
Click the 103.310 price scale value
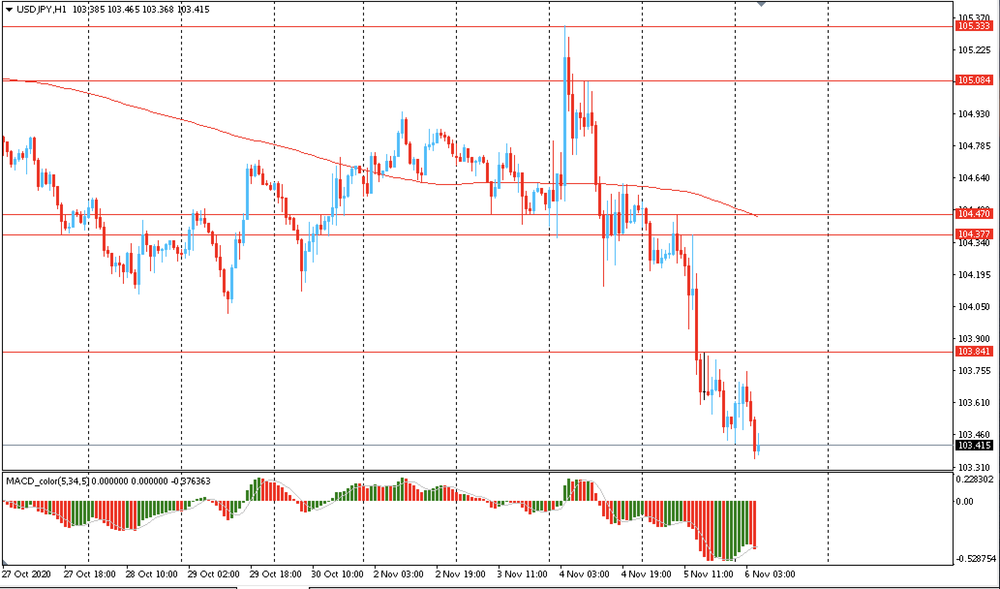coord(974,467)
